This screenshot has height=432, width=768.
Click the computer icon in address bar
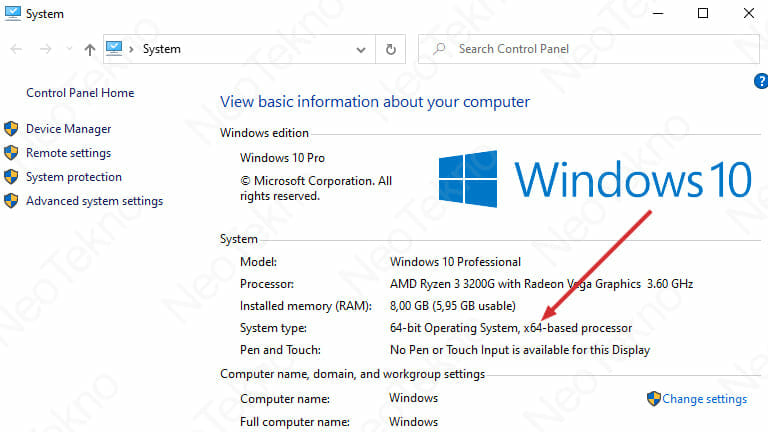pos(114,48)
